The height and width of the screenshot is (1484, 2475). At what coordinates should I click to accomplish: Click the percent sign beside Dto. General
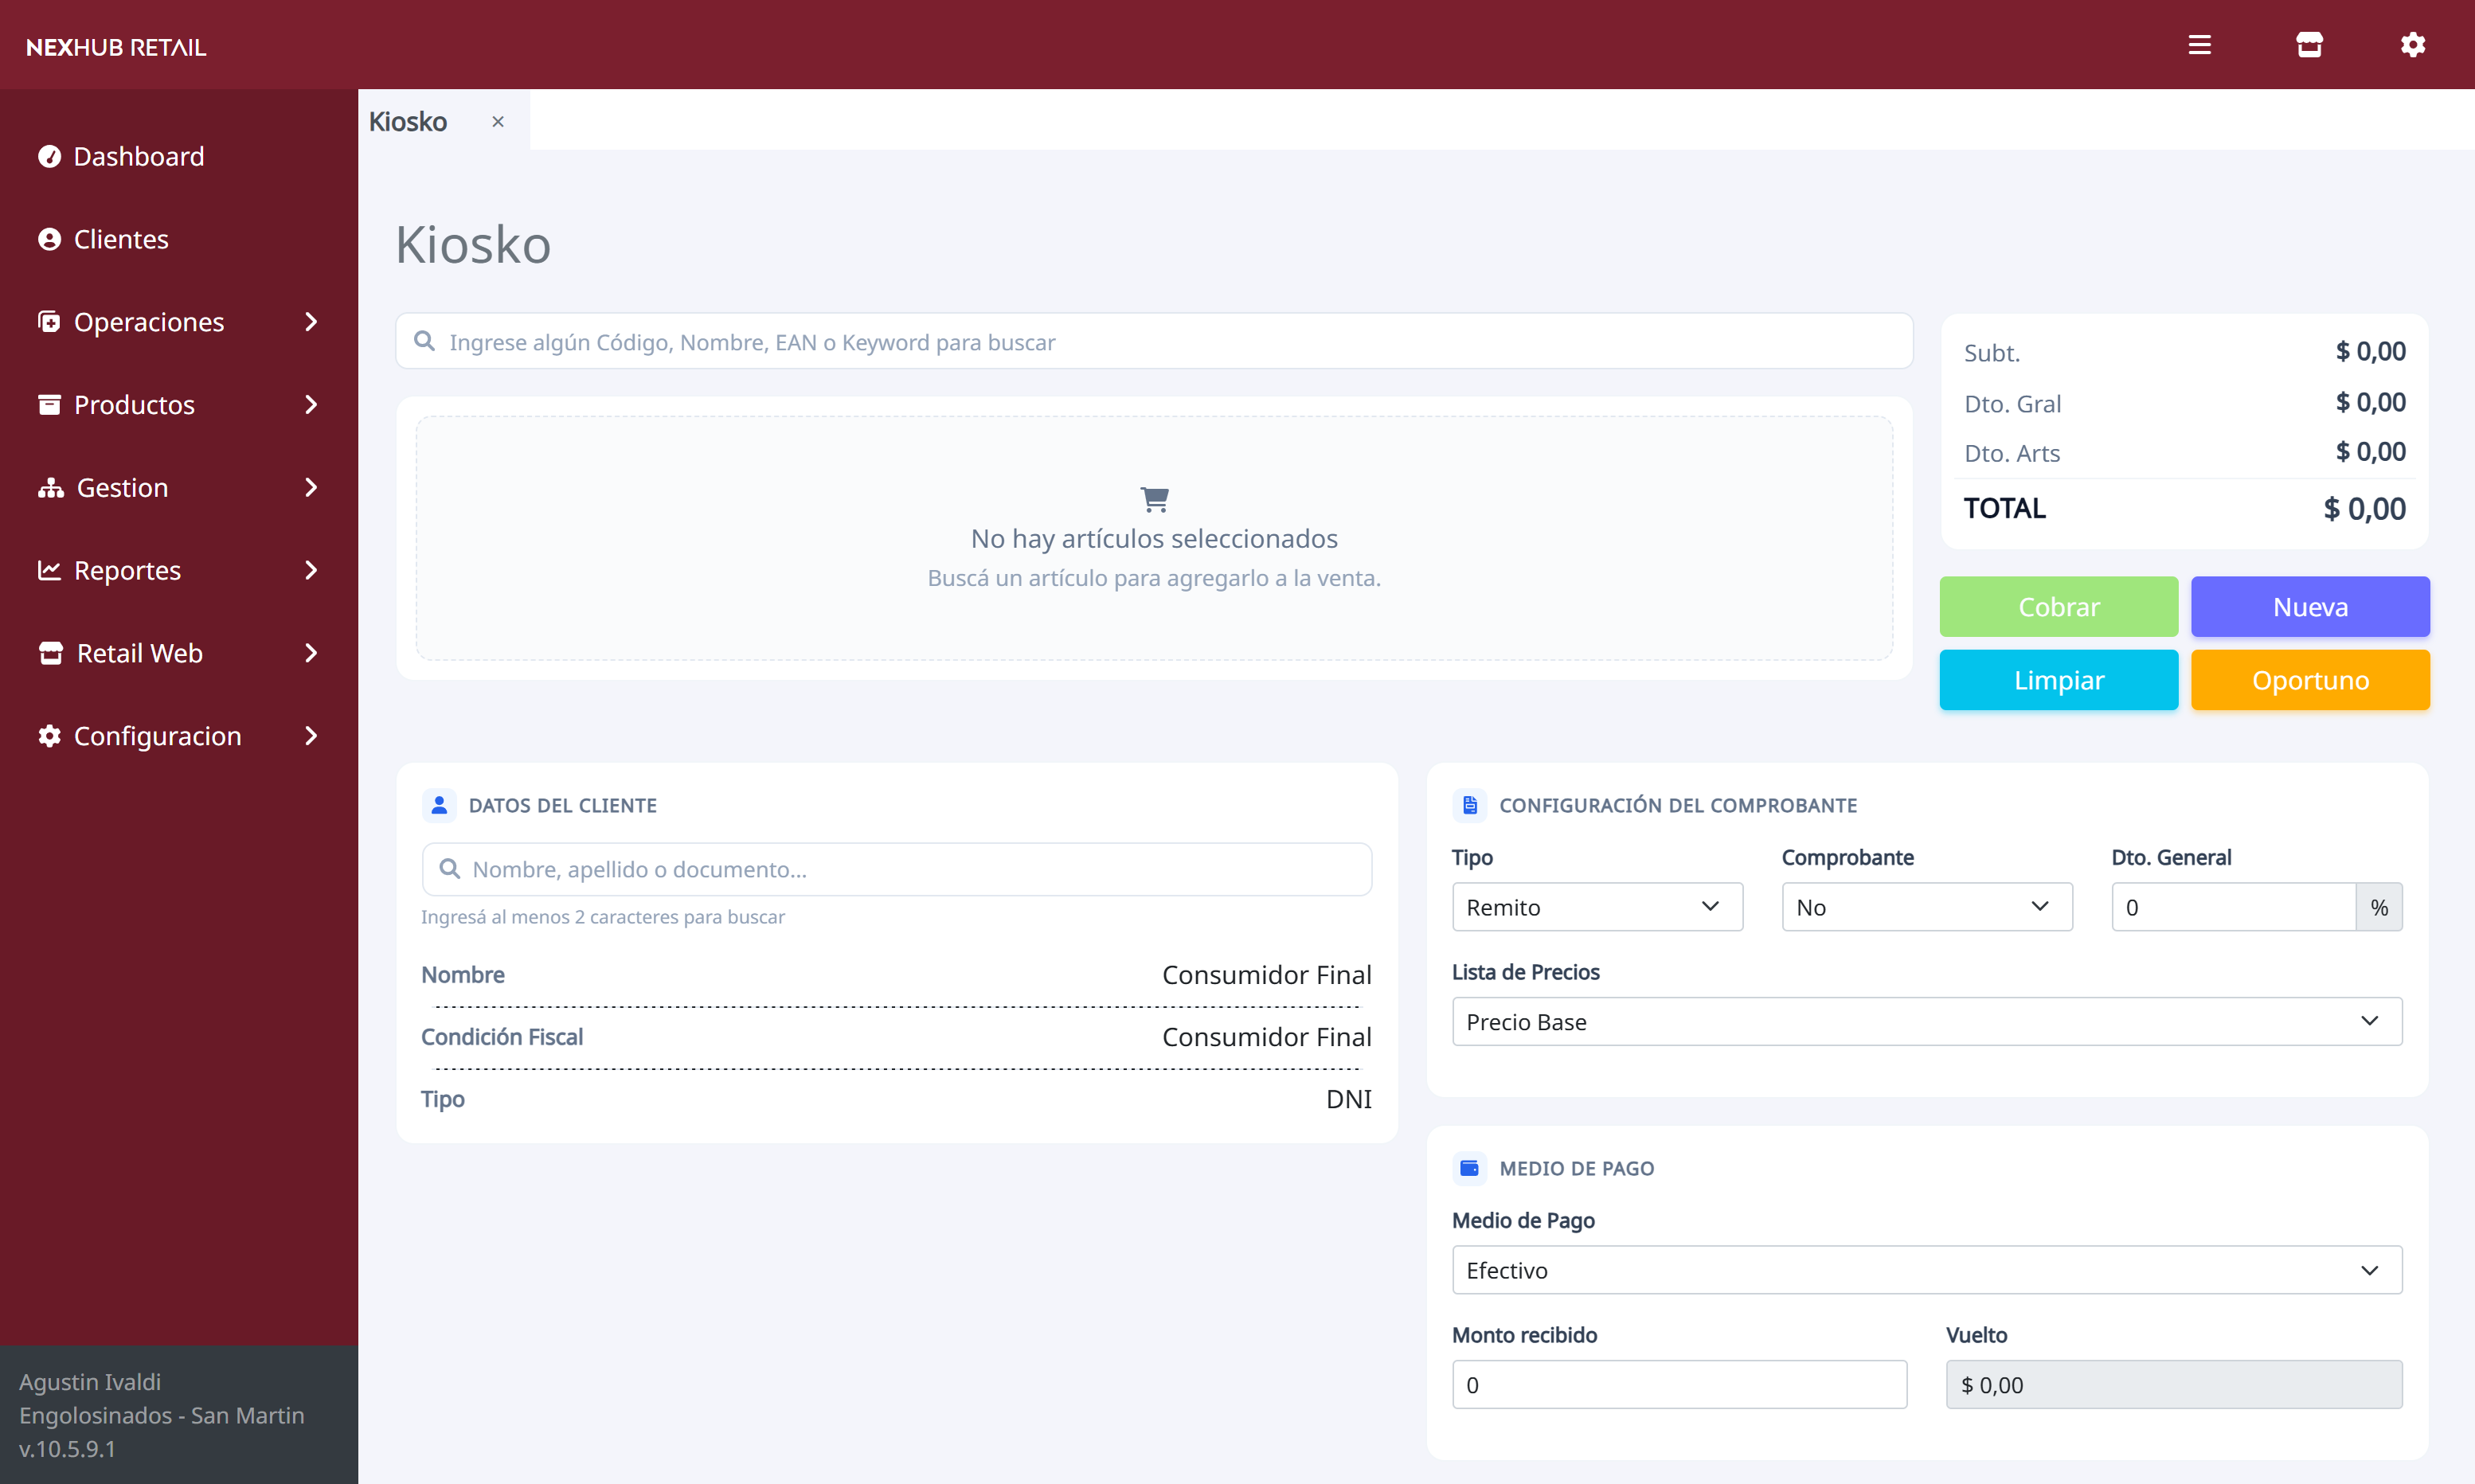(x=2379, y=907)
